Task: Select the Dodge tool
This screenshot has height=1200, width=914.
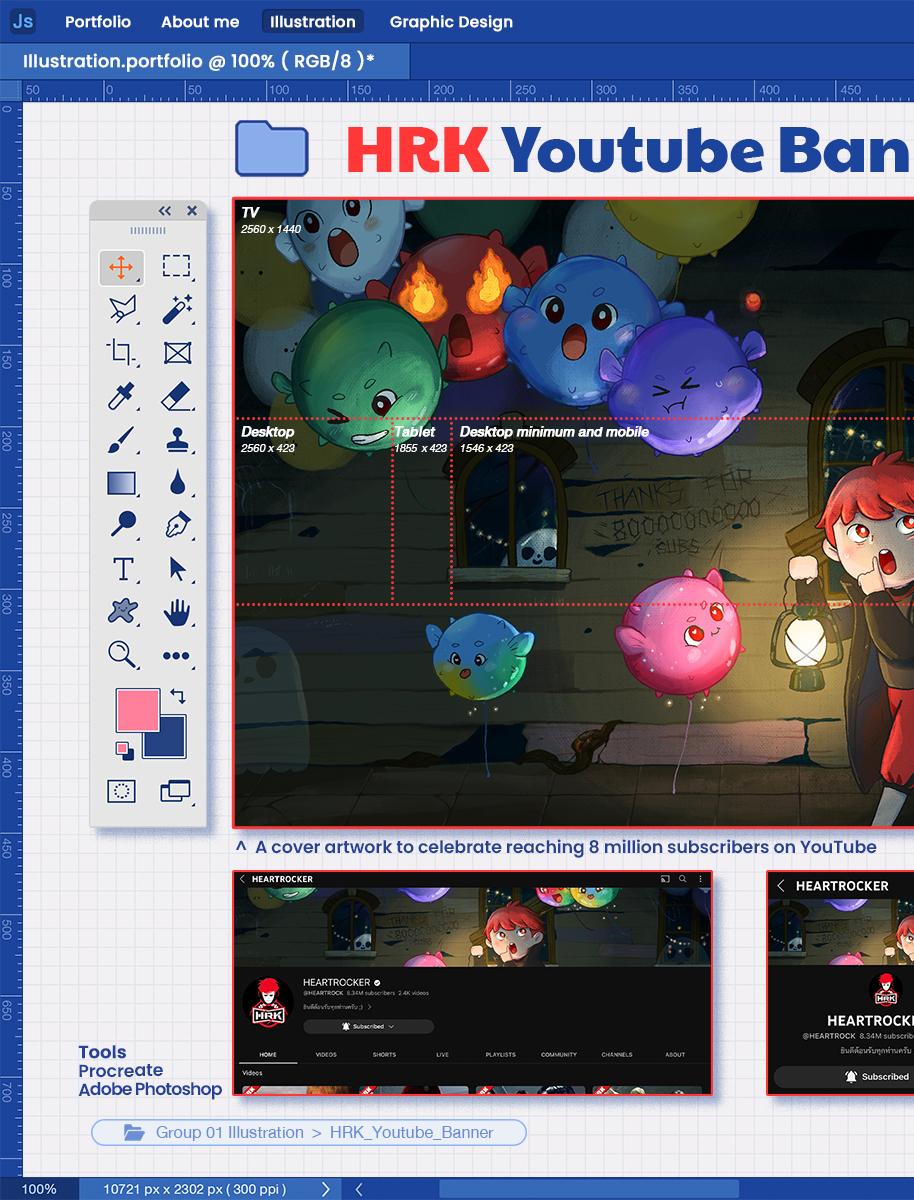Action: point(122,525)
